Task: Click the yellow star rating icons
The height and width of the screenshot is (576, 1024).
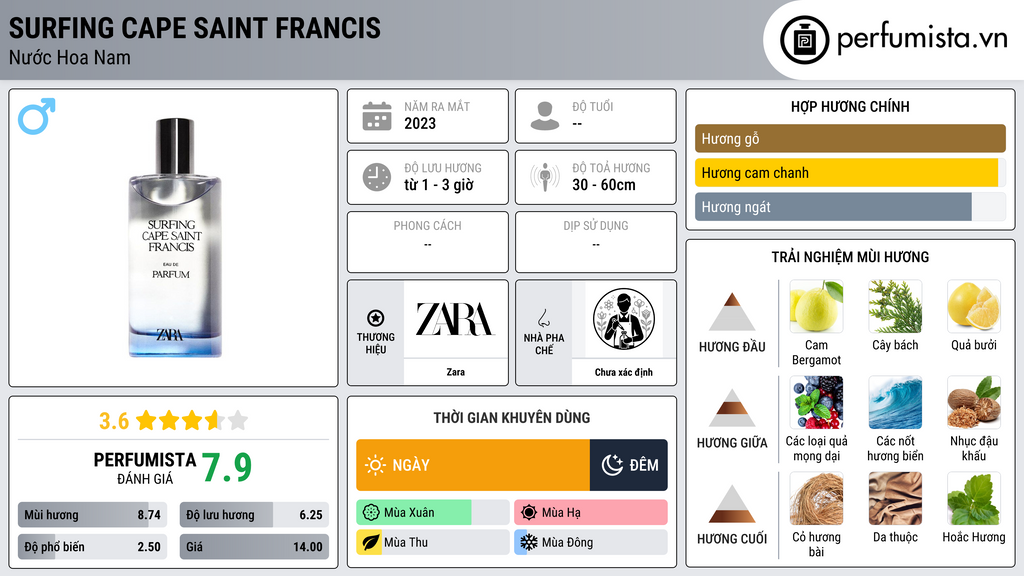Action: [192, 420]
